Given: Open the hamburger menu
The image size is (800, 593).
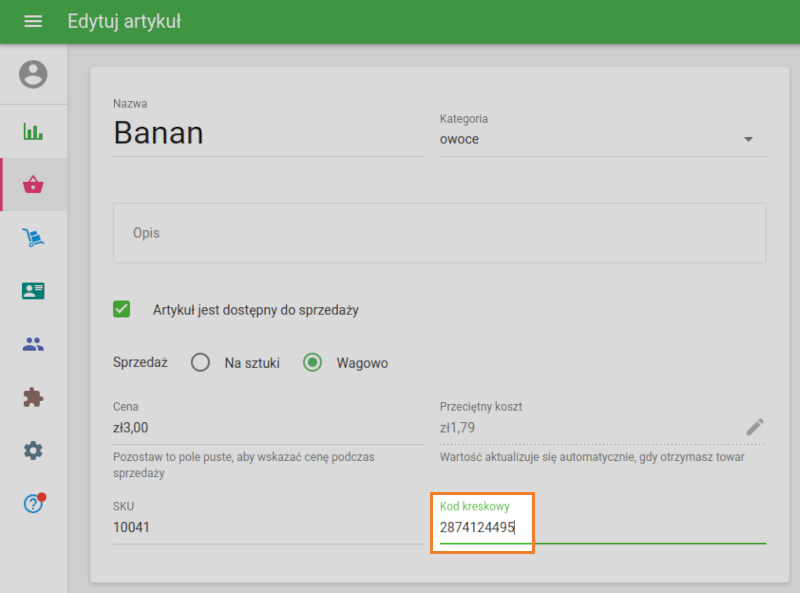Looking at the screenshot, I should (x=33, y=21).
